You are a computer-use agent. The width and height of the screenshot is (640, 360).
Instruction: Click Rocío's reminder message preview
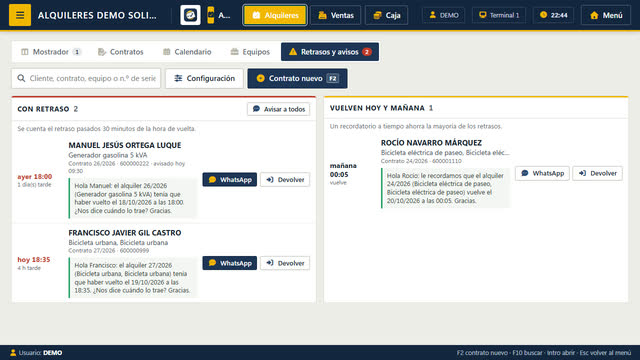click(x=445, y=188)
